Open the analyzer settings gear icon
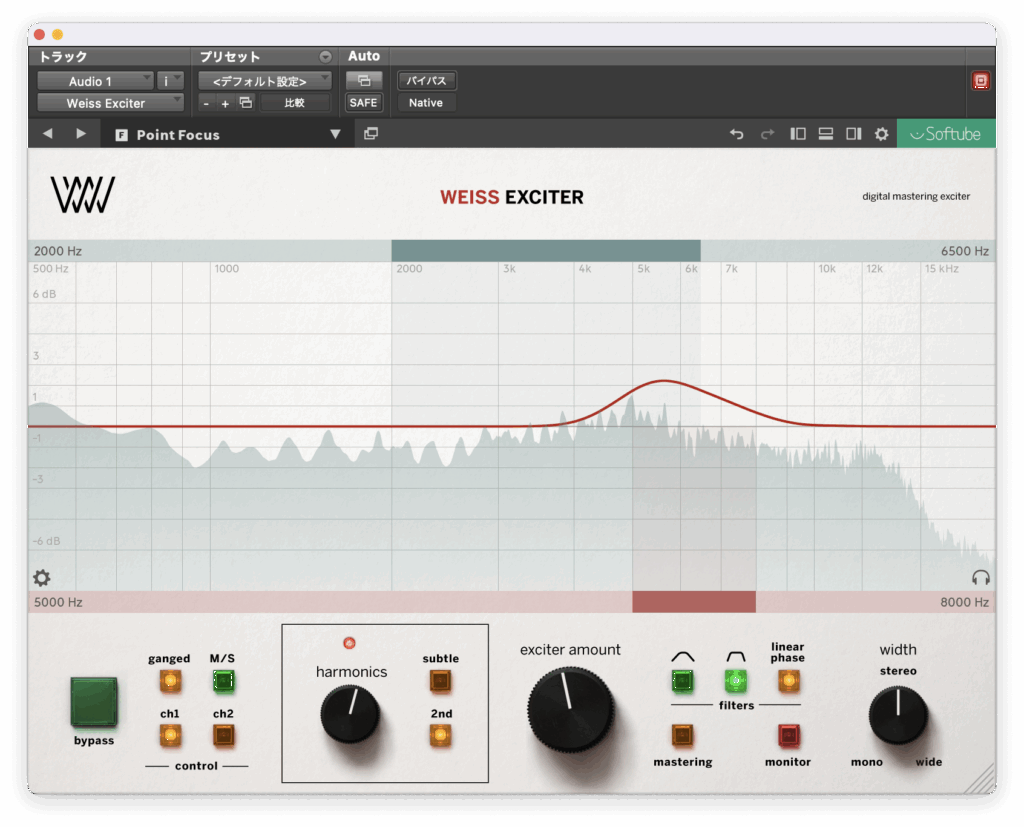The height and width of the screenshot is (827, 1024). (x=42, y=577)
